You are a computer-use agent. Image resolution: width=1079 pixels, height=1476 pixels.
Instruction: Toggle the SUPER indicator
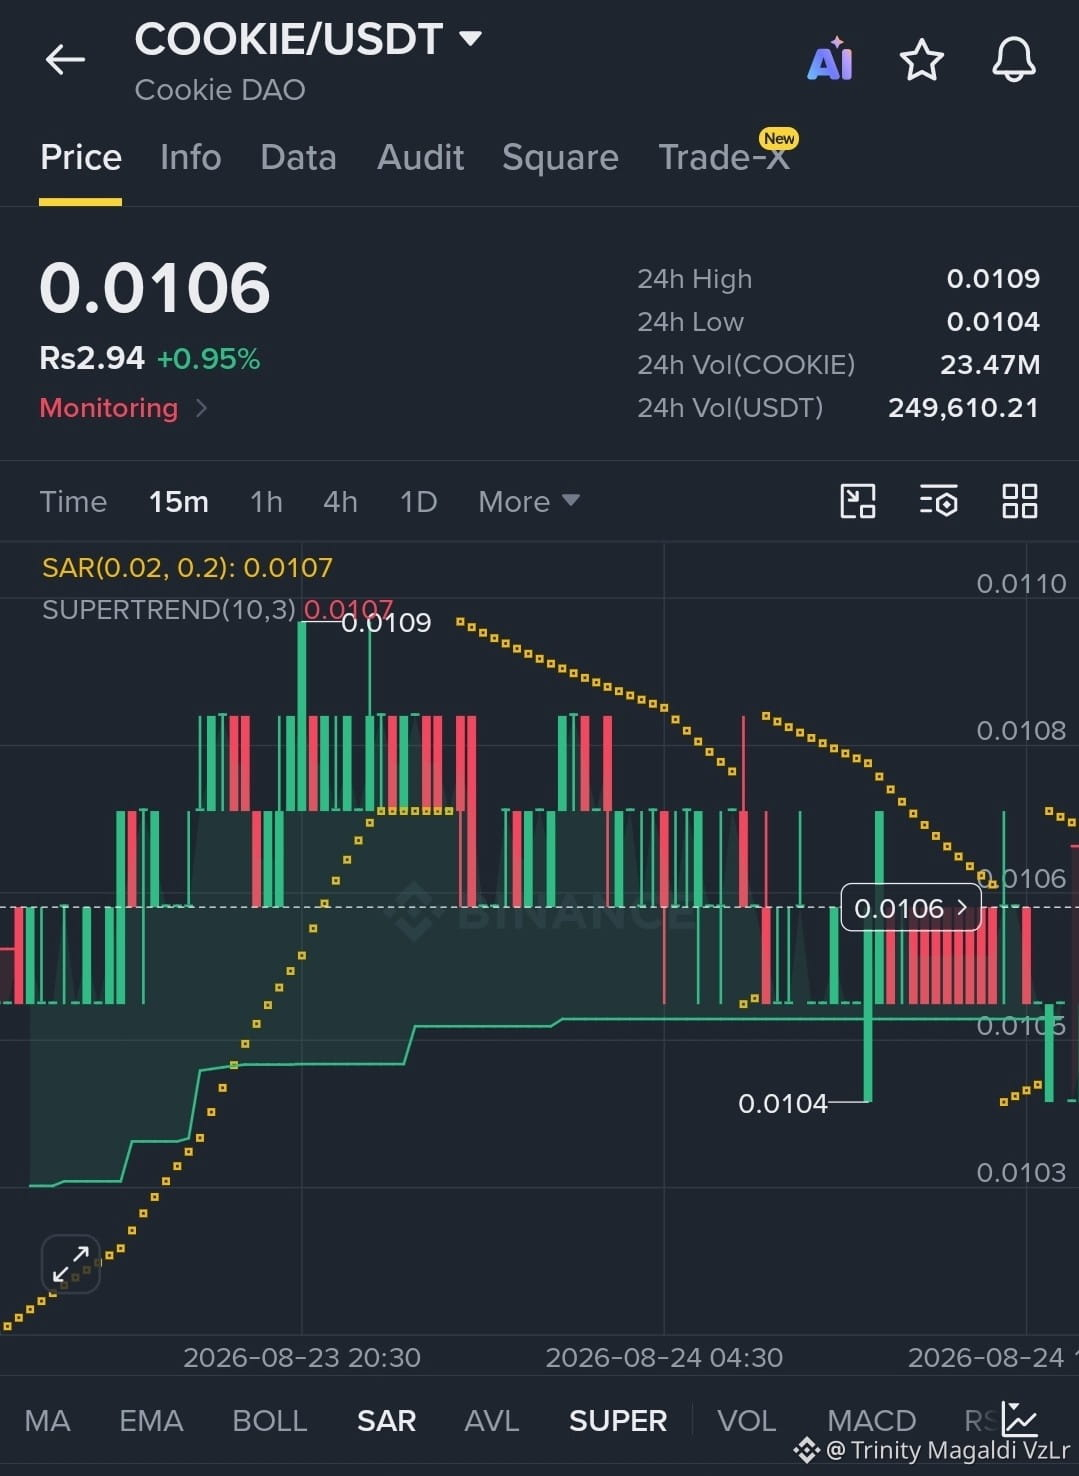[x=618, y=1420]
